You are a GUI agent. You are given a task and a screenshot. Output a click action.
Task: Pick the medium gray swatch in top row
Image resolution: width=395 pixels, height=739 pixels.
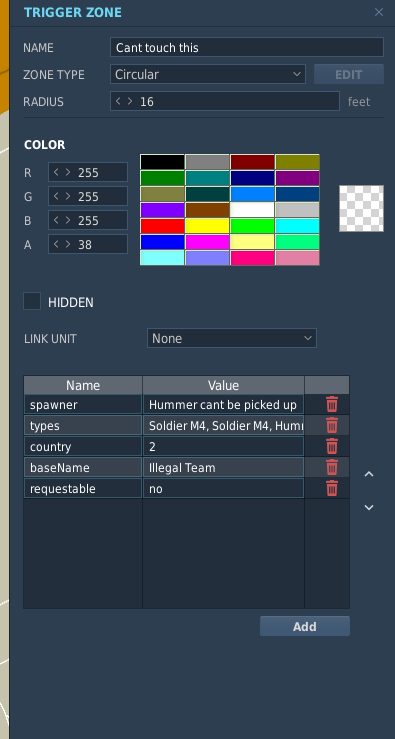[x=207, y=162]
